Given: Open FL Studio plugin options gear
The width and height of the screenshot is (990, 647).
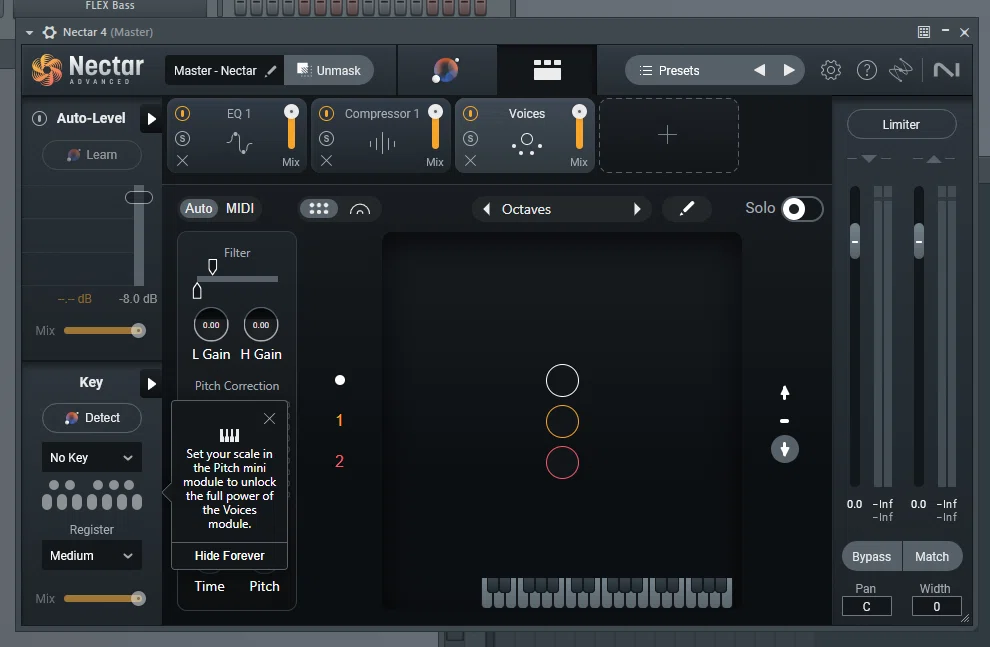Looking at the screenshot, I should point(49,32).
